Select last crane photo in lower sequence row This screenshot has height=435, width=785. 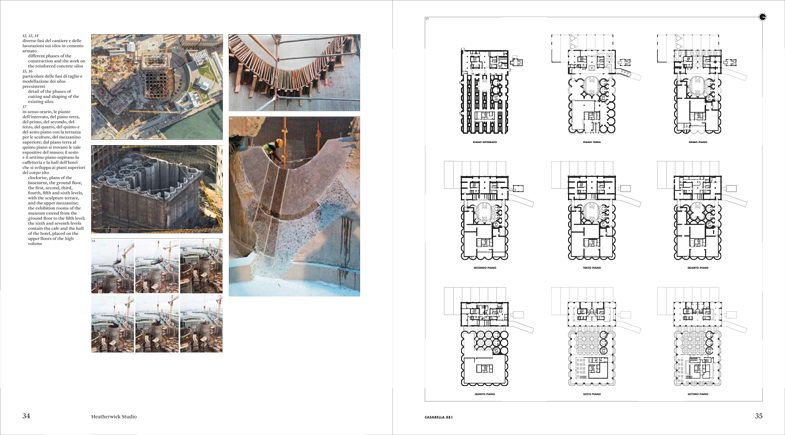pos(201,324)
